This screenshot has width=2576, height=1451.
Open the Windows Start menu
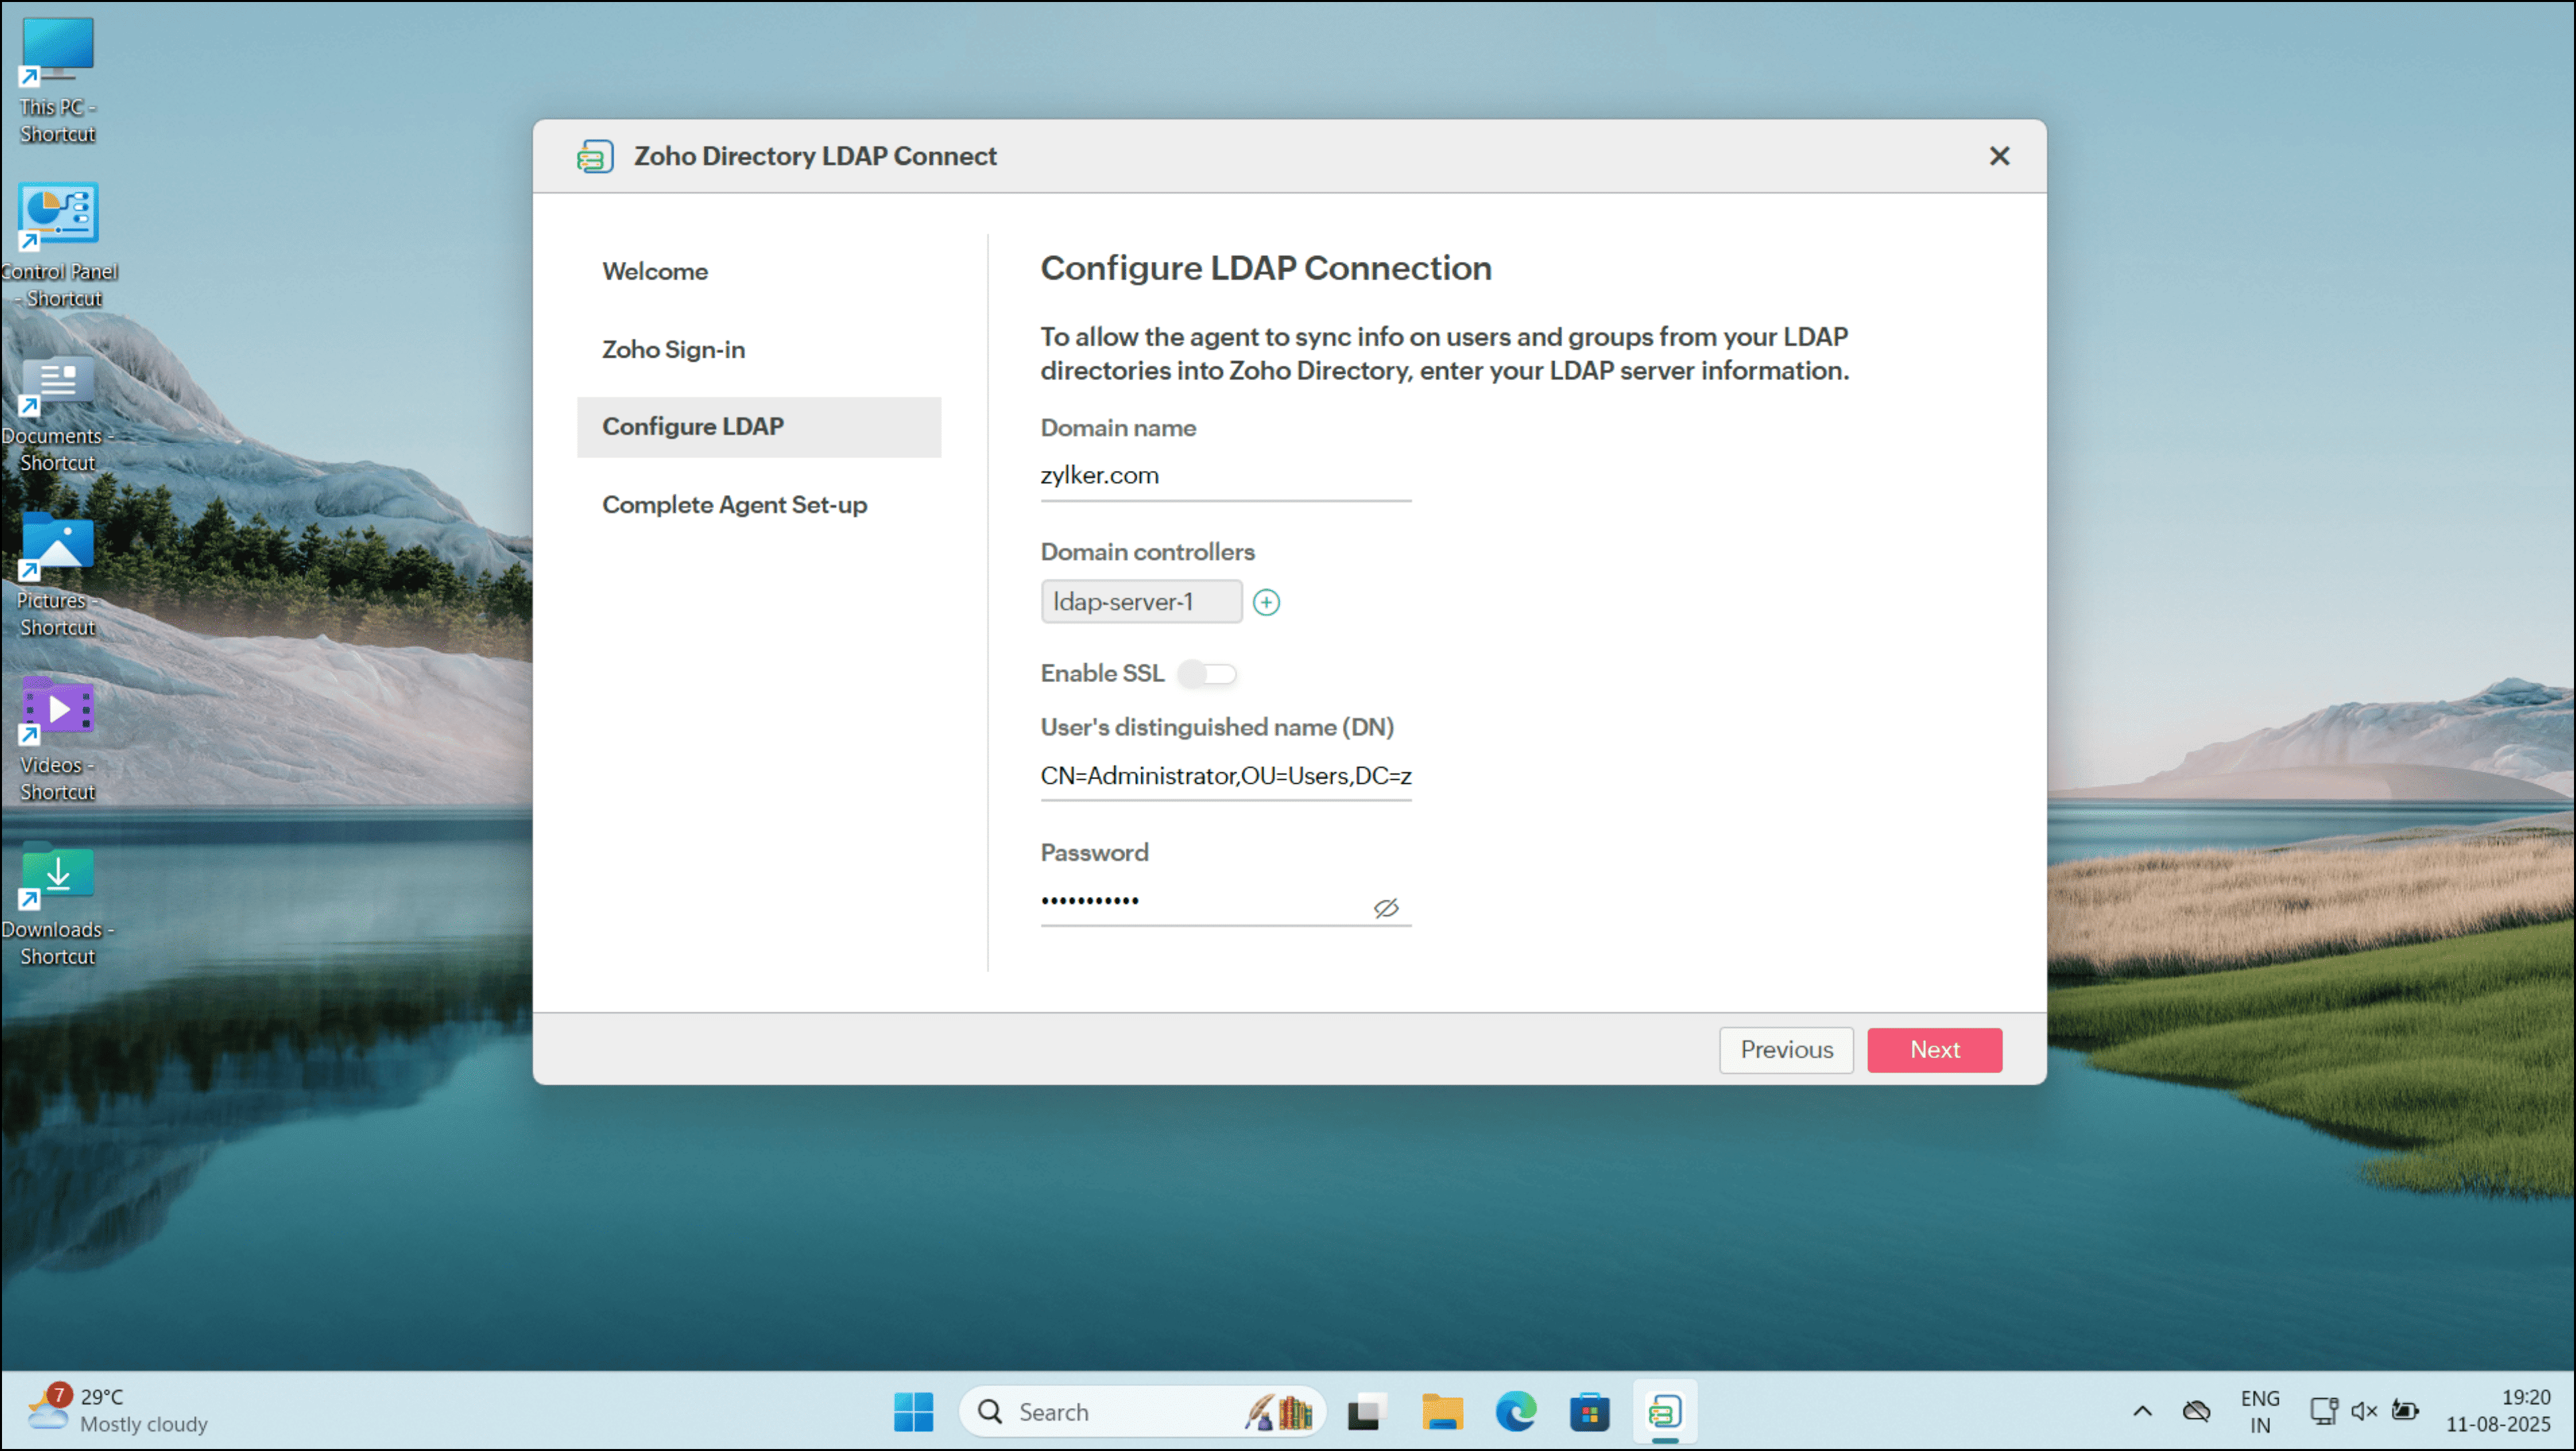913,1412
